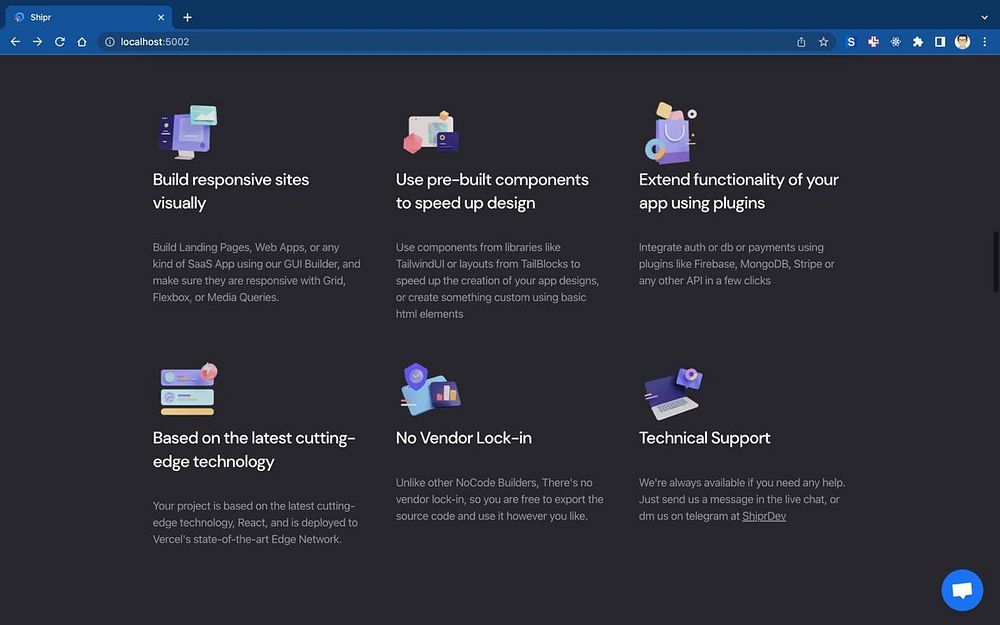This screenshot has width=1000, height=625.
Task: Click the share page icon
Action: (x=801, y=41)
